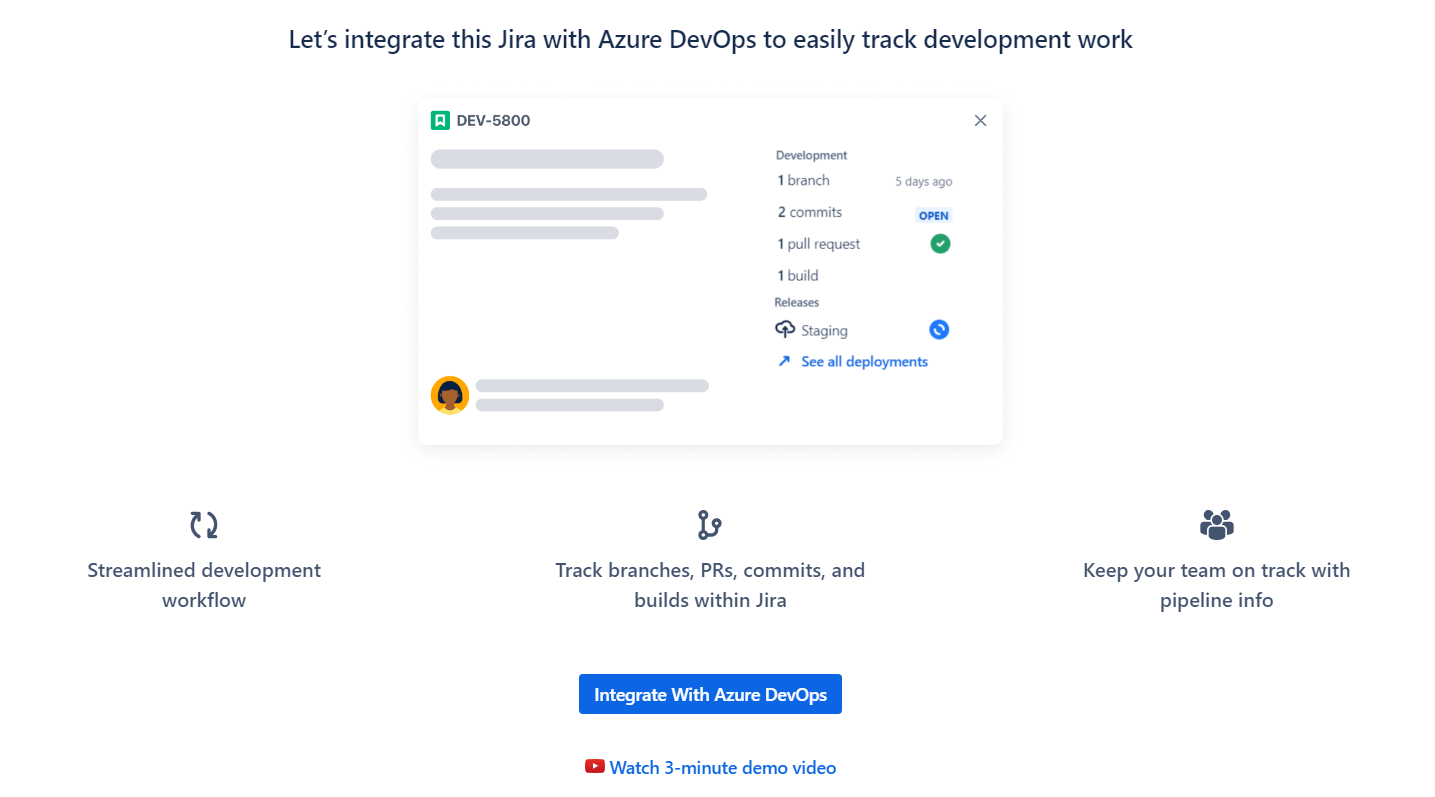Screen dimensions: 1435x797
Task: Expand the 2 commits entry
Action: tap(809, 212)
